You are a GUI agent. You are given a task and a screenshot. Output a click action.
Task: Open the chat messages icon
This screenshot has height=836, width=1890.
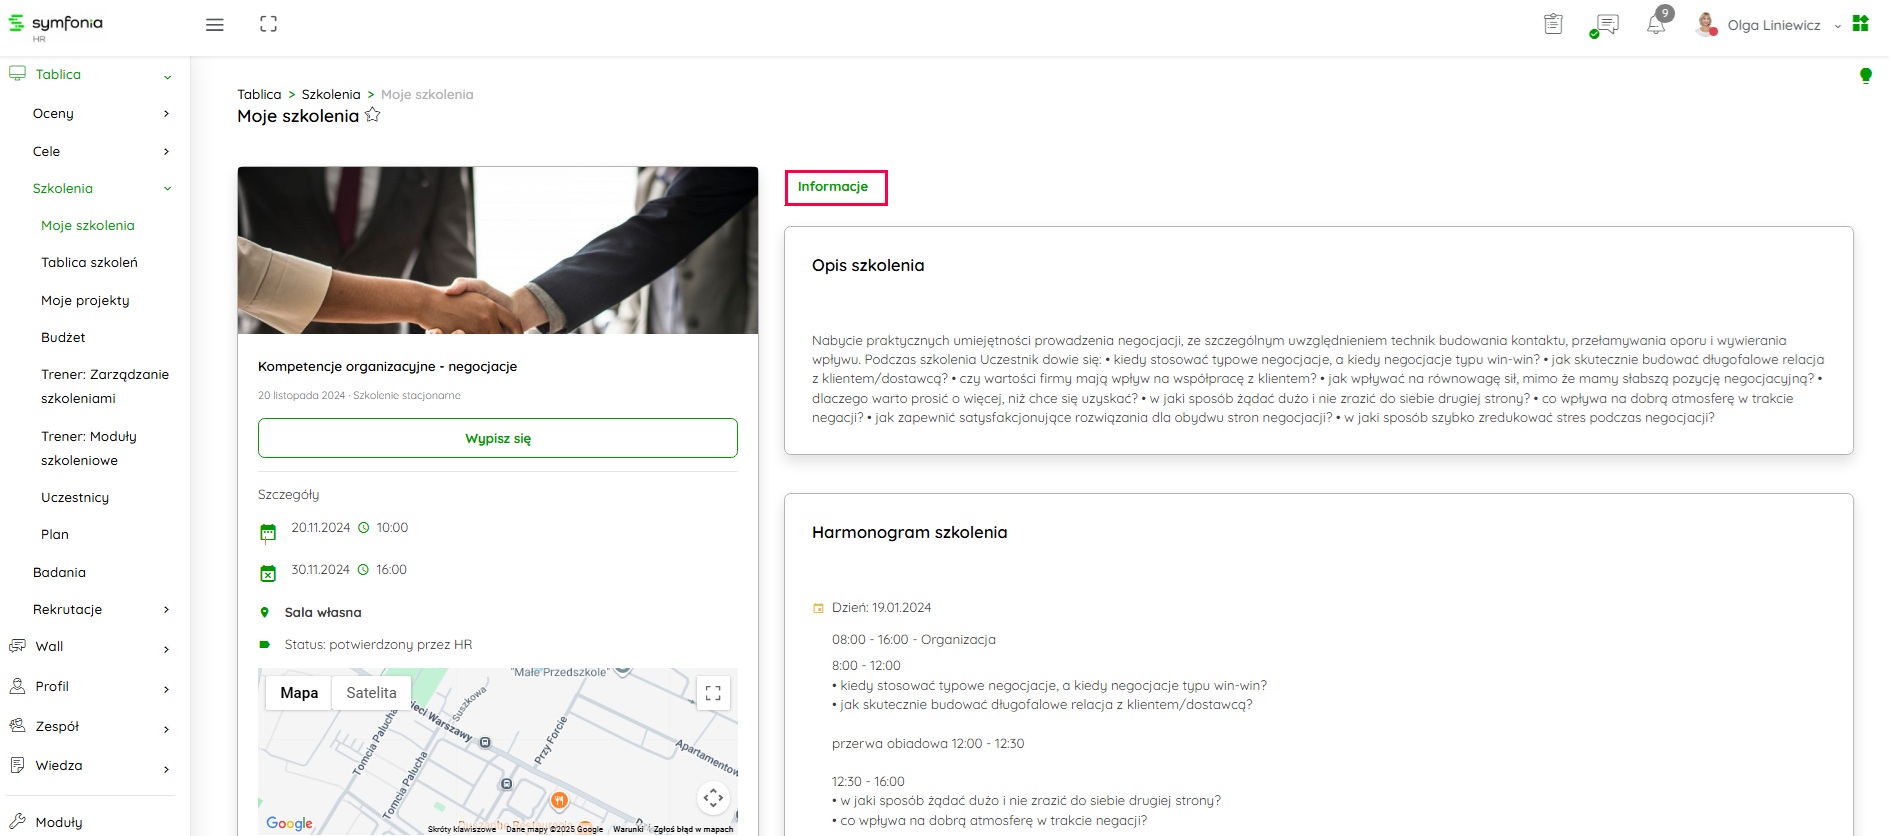coord(1605,25)
